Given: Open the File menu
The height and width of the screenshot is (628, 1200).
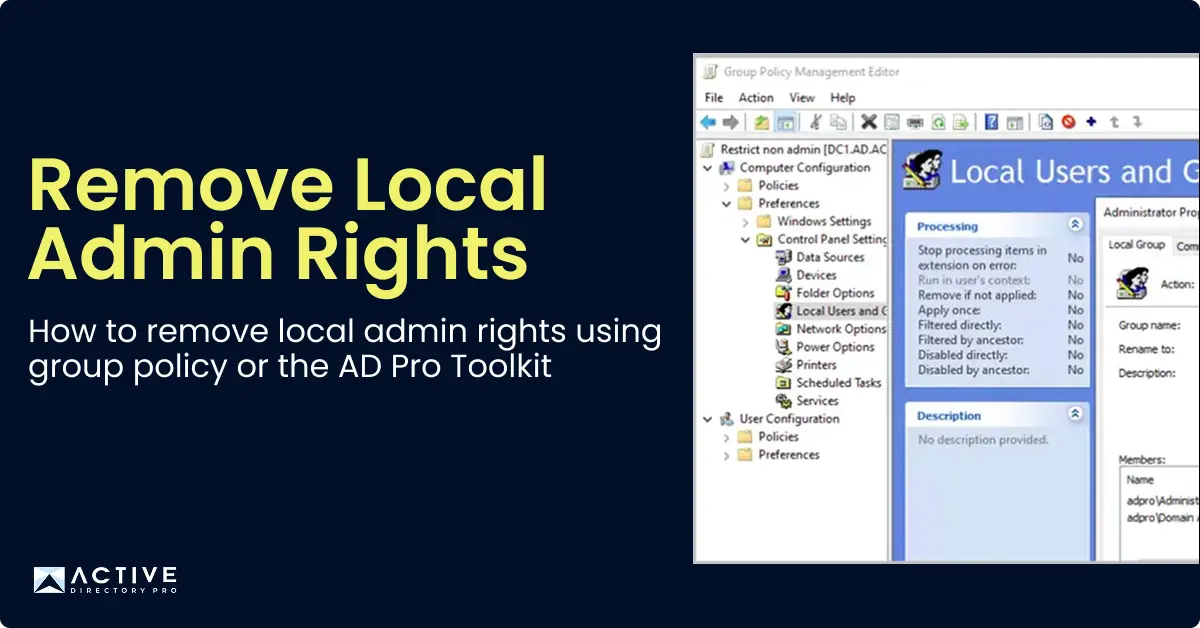Looking at the screenshot, I should 714,98.
